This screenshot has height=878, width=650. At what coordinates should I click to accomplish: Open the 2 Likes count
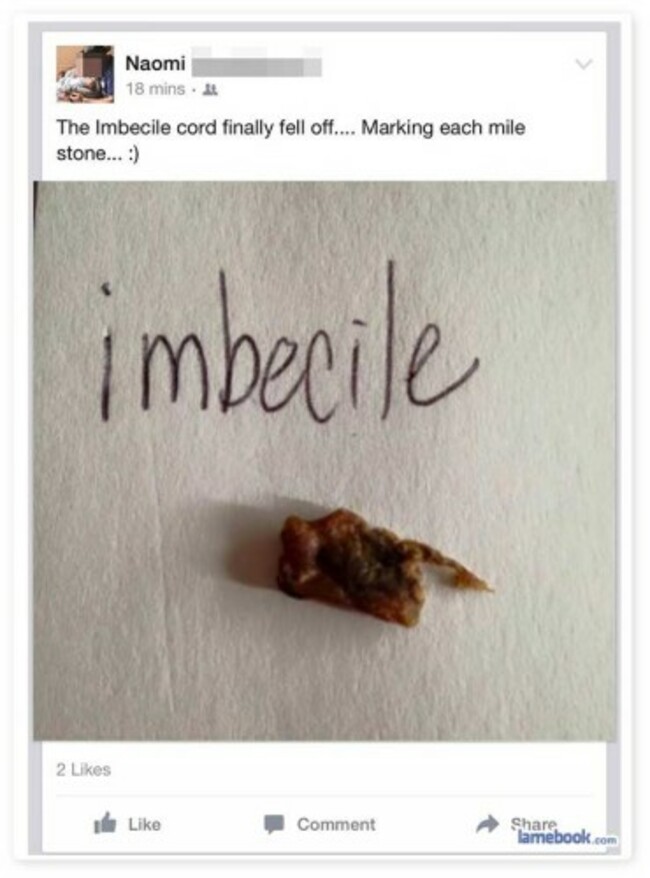tap(83, 769)
